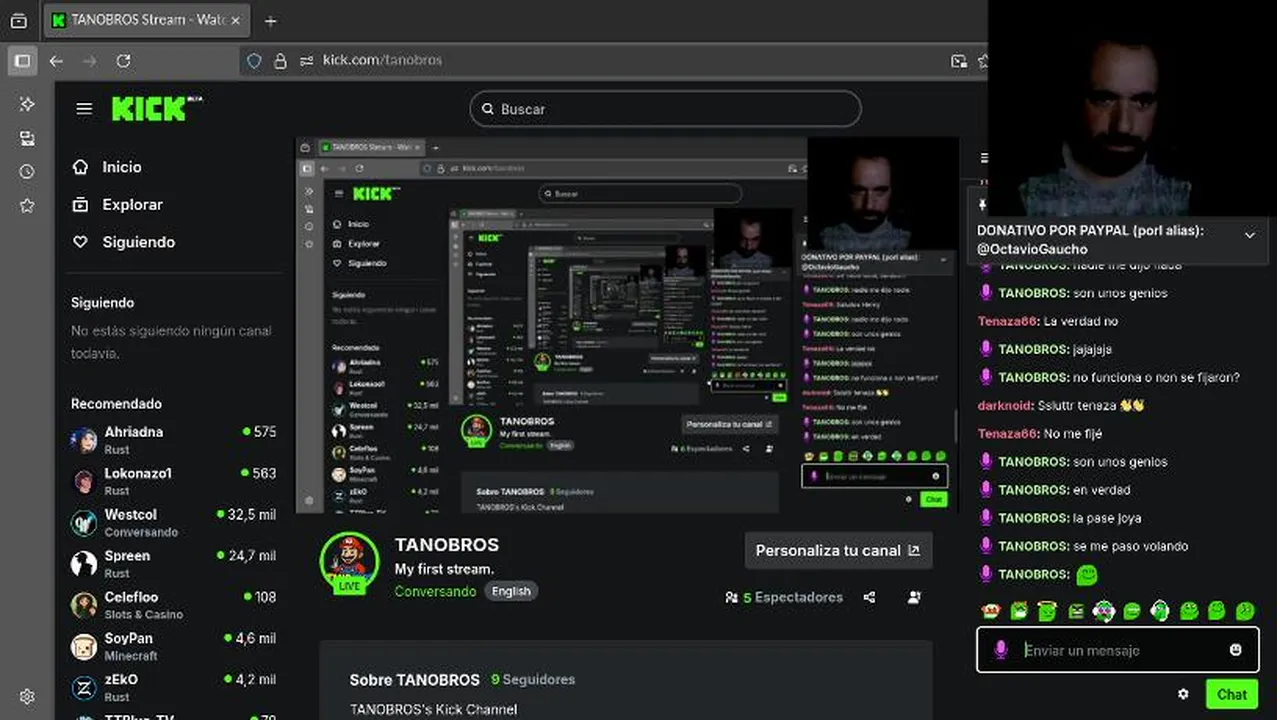Click the padlock site security icon
Screen dimensions: 1277x720
(280, 61)
